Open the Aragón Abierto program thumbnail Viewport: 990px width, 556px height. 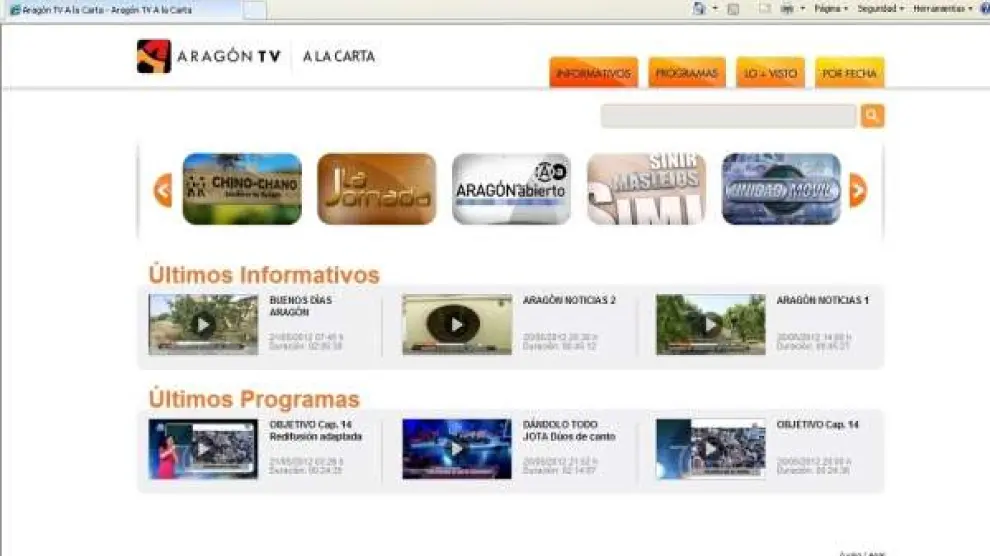511,189
